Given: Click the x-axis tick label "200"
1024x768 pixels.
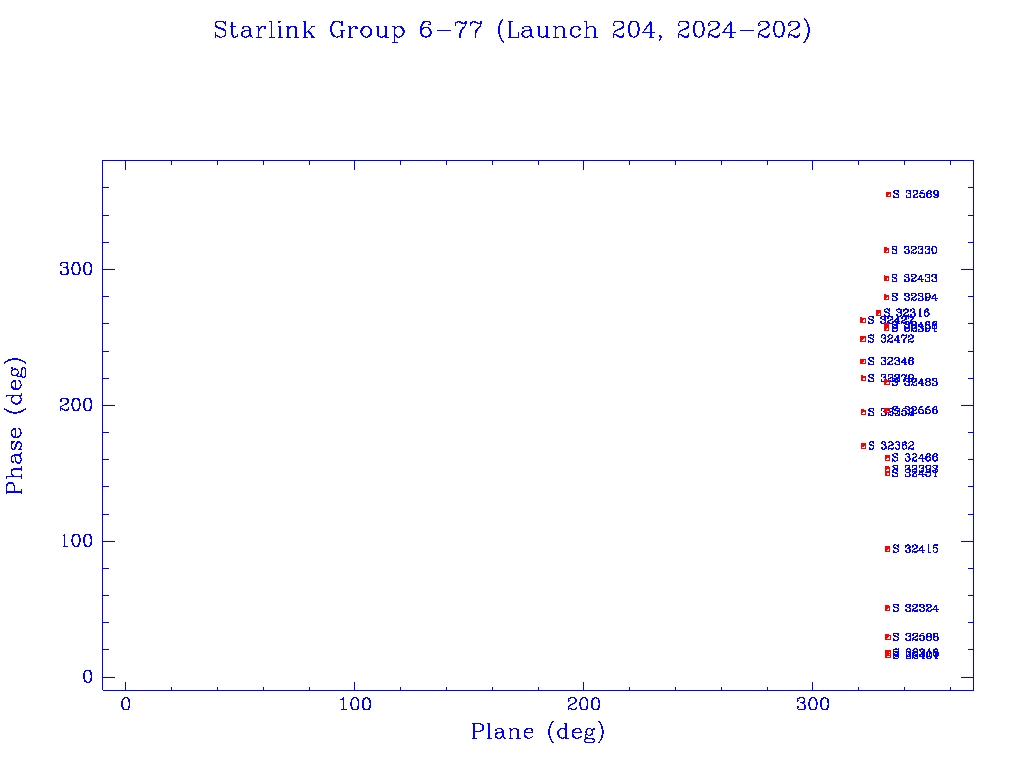Looking at the screenshot, I should 583,704.
